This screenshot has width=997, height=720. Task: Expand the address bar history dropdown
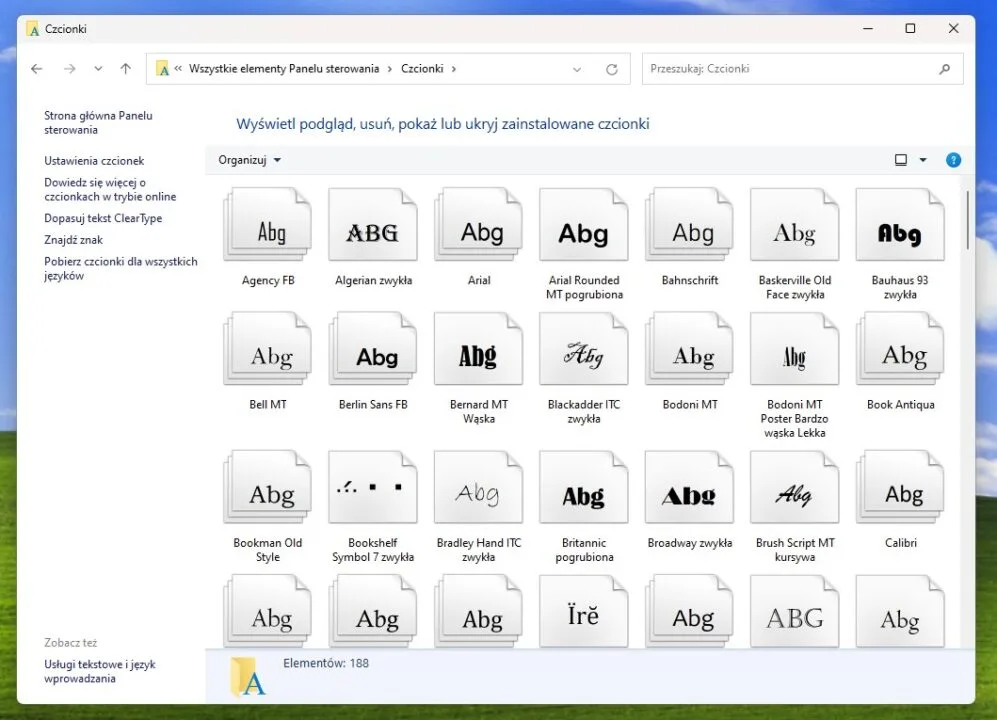(577, 69)
